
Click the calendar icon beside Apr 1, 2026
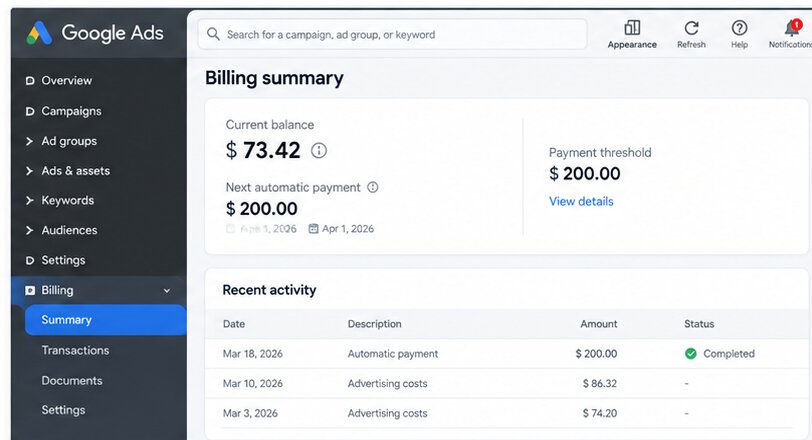pos(313,228)
